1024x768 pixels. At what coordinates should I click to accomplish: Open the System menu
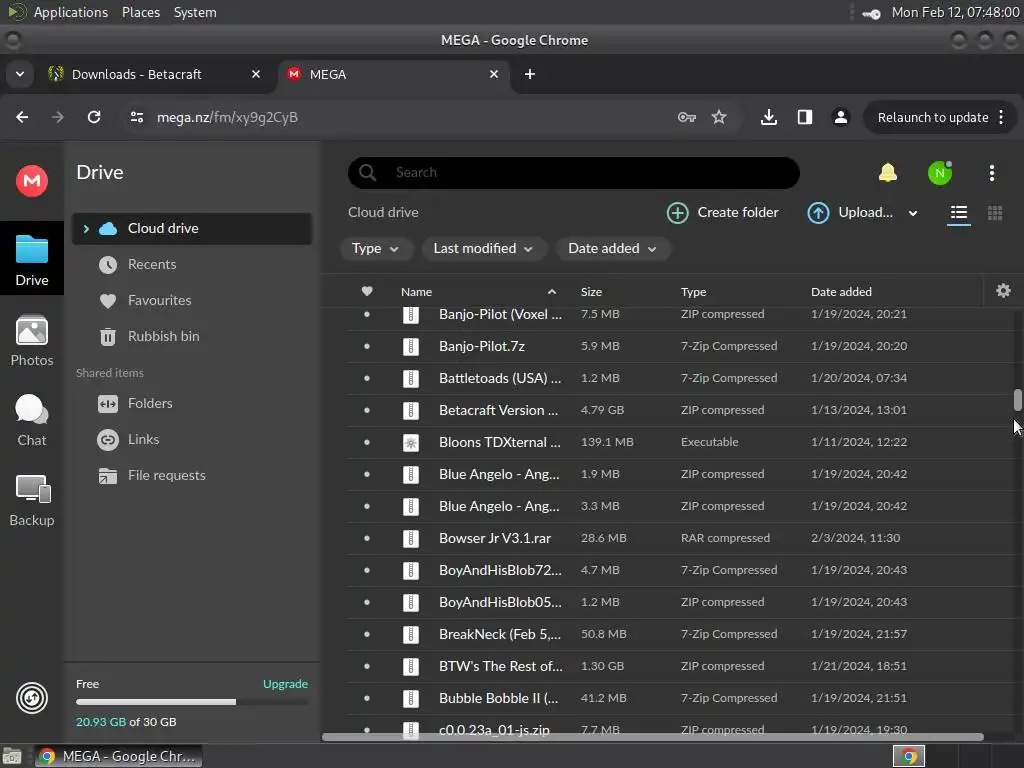[195, 12]
